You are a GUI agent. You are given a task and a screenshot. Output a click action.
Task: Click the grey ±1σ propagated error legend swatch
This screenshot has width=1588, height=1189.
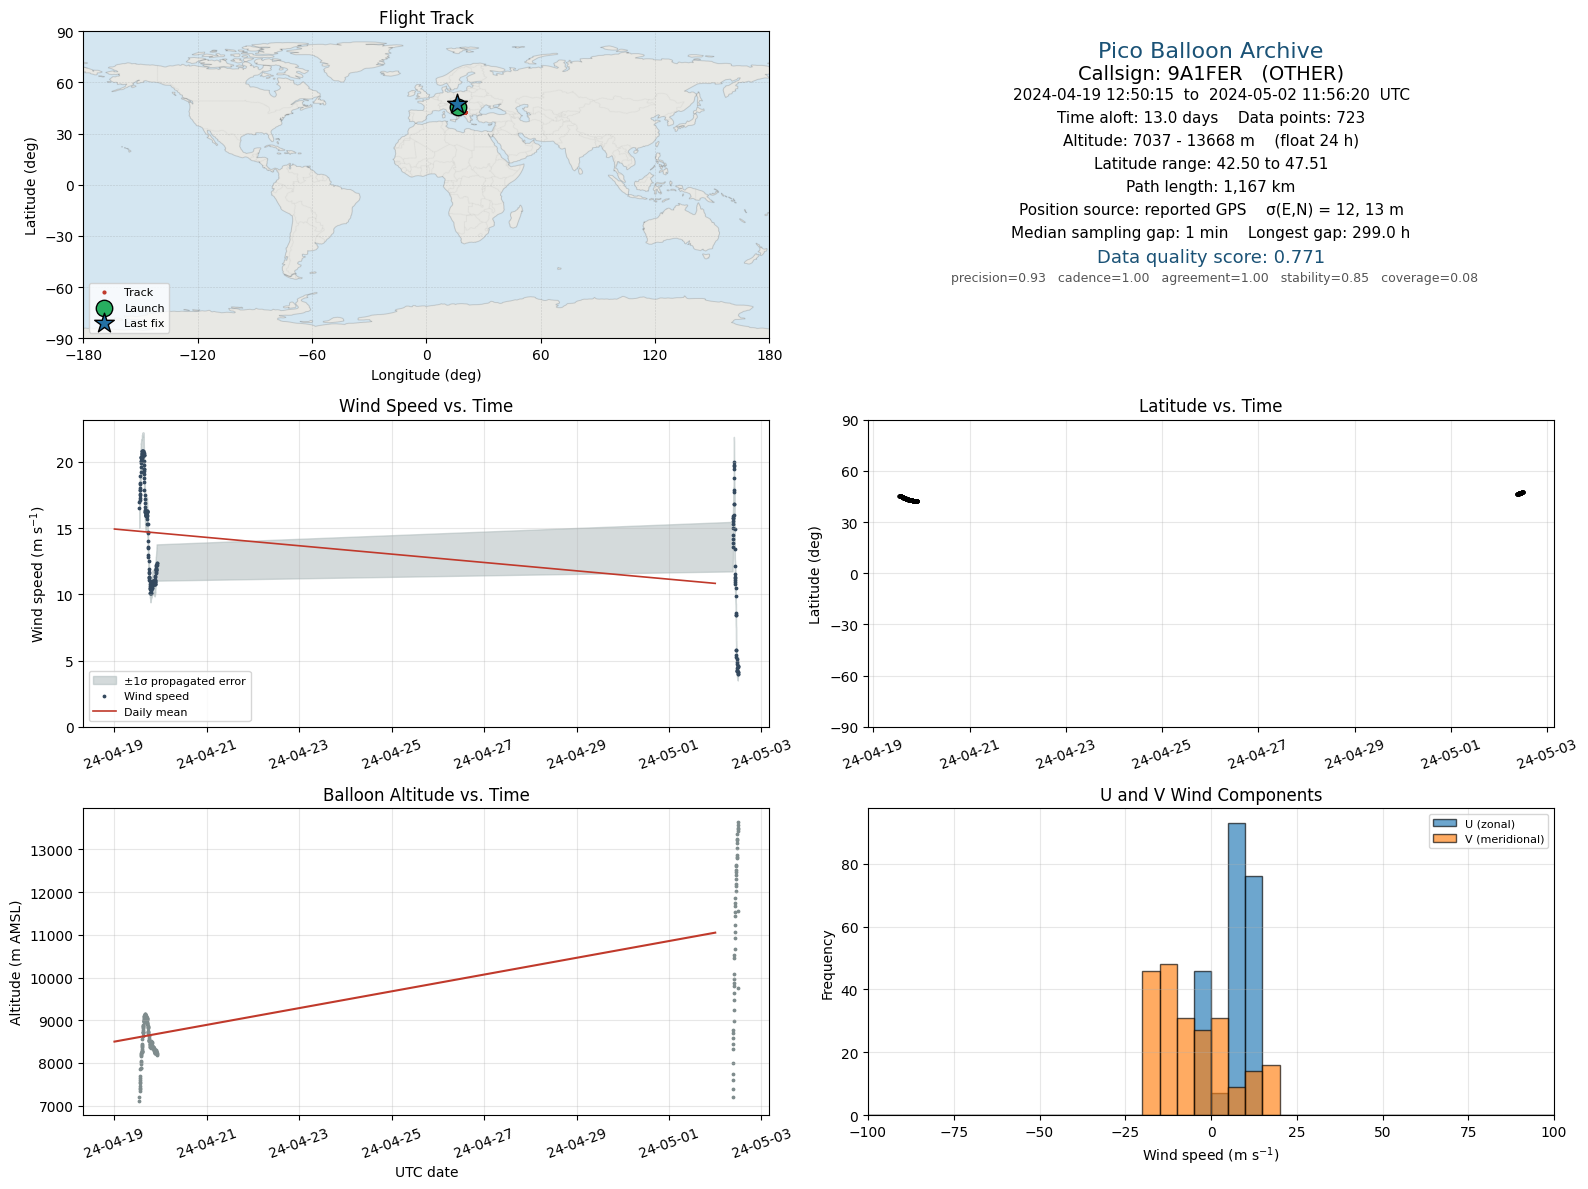click(105, 681)
